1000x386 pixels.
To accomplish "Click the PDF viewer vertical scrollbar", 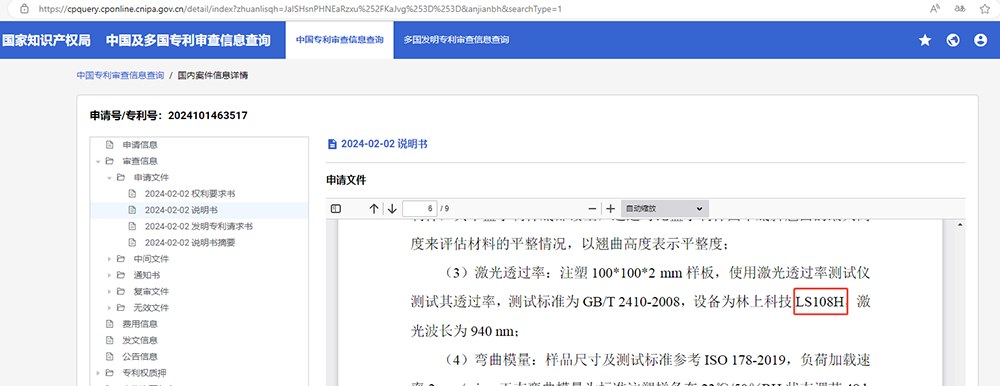I will [x=961, y=303].
